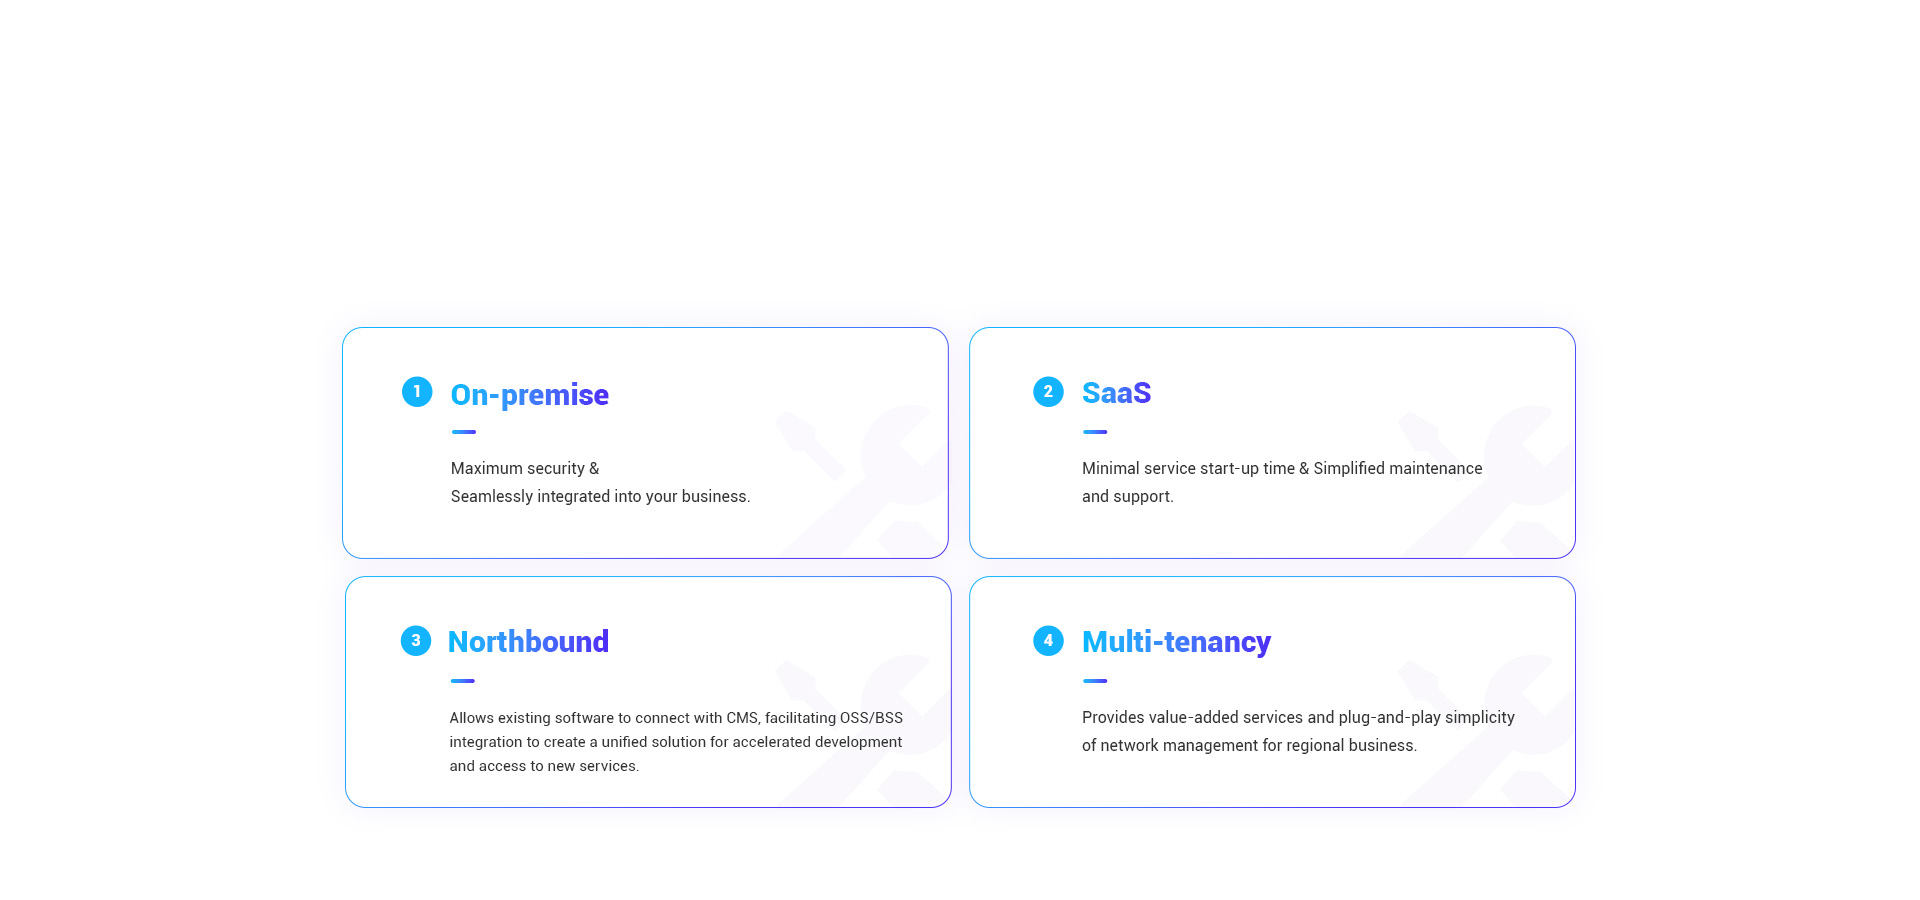
Task: Click the number 2 circle badge
Action: 1048,392
